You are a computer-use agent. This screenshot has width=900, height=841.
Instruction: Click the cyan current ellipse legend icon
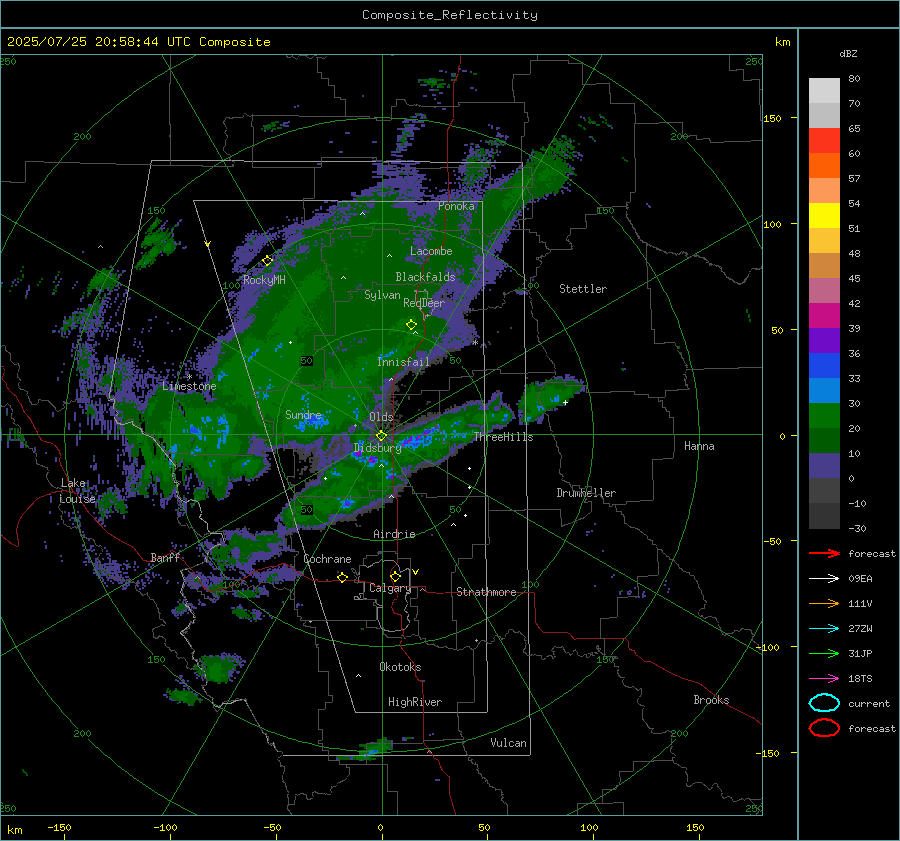pyautogui.click(x=824, y=703)
